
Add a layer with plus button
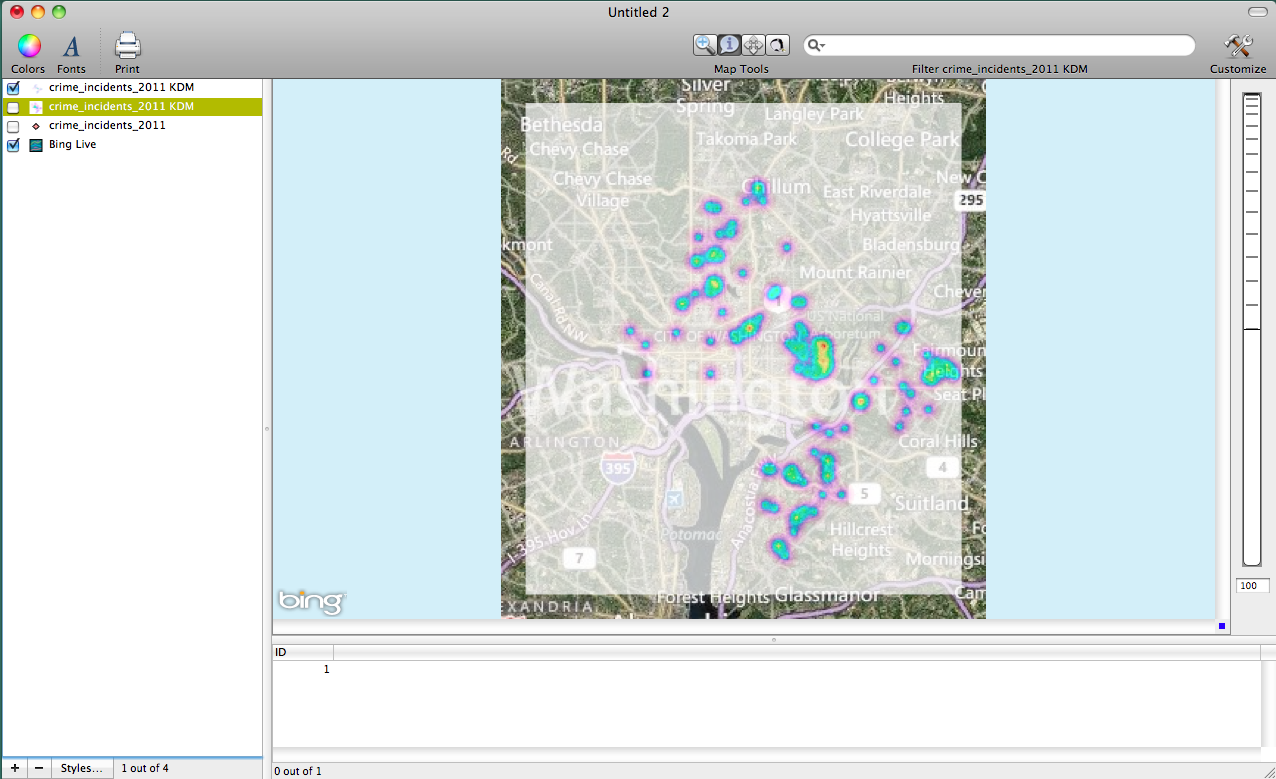pyautogui.click(x=14, y=768)
